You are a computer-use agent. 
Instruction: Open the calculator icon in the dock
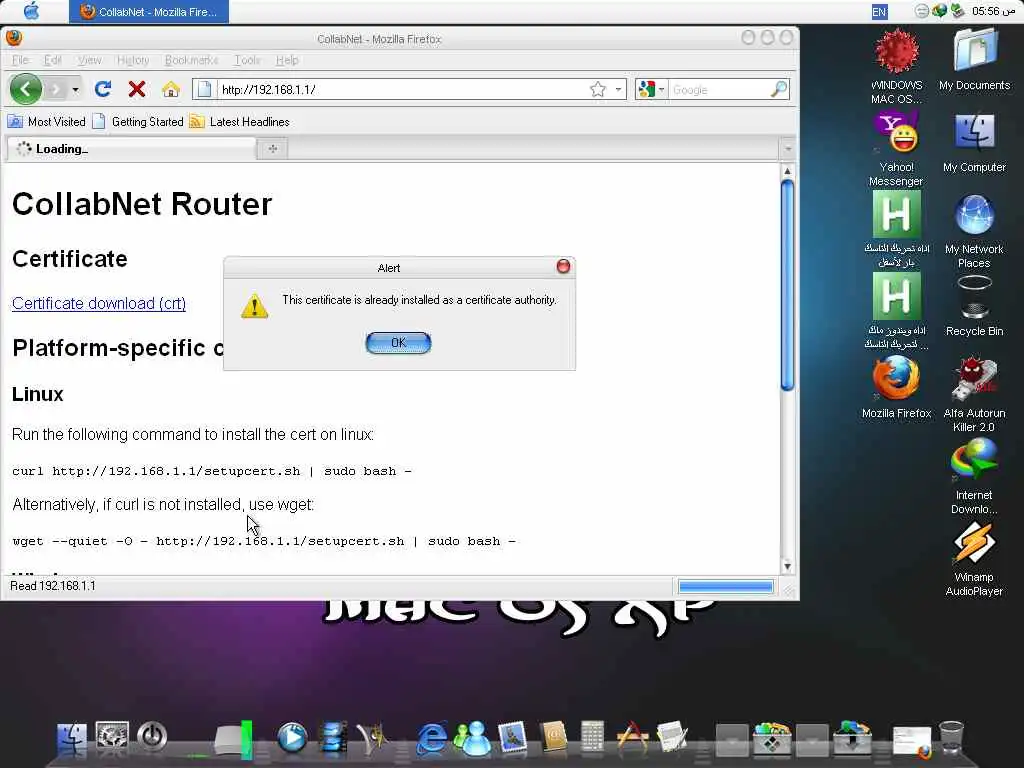pyautogui.click(x=592, y=737)
